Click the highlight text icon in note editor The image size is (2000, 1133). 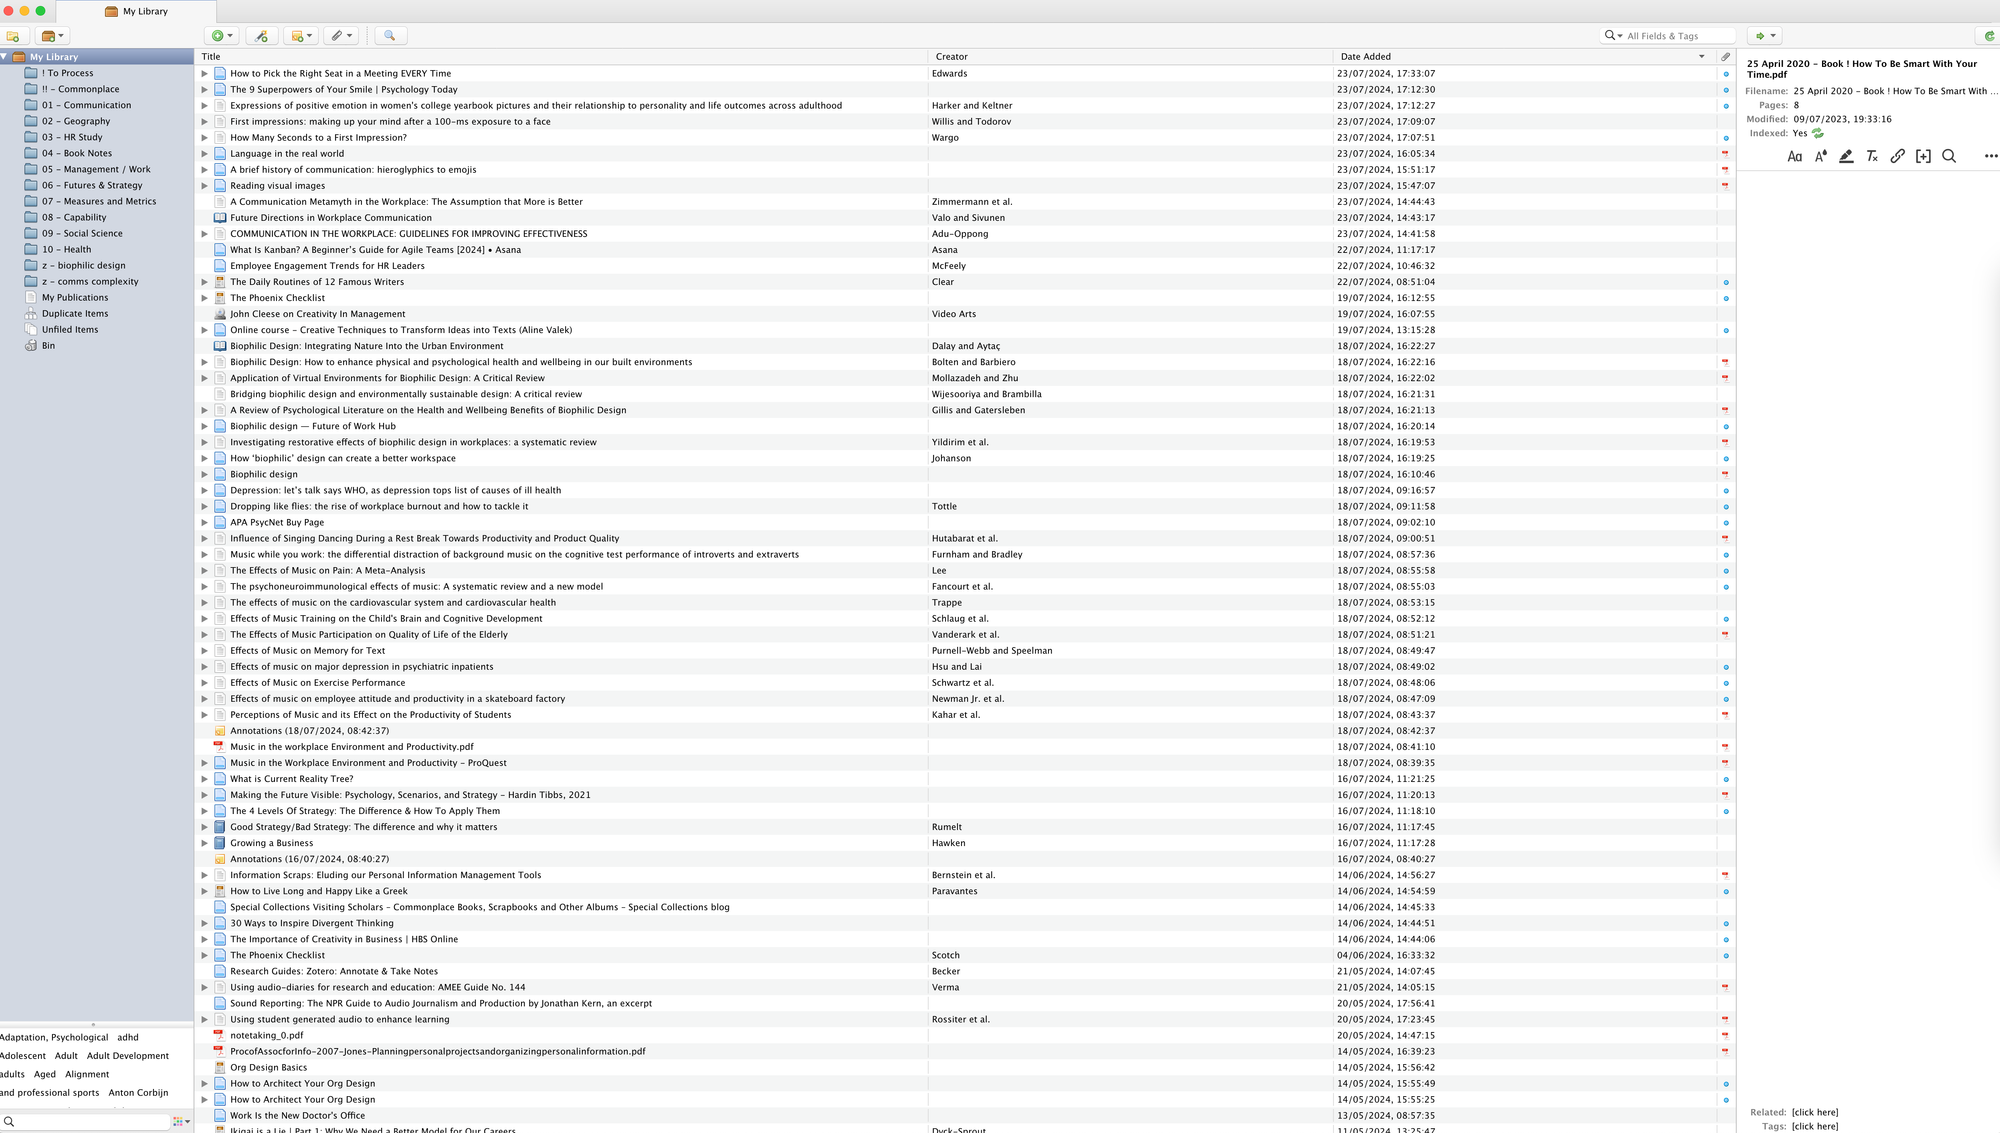tap(1846, 156)
